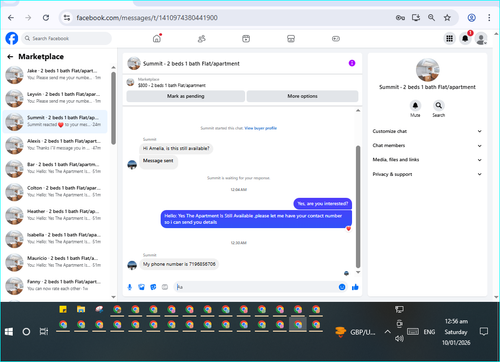Screen dimensions: 500x362
Task: Open the Watch video tab
Action: (246, 39)
